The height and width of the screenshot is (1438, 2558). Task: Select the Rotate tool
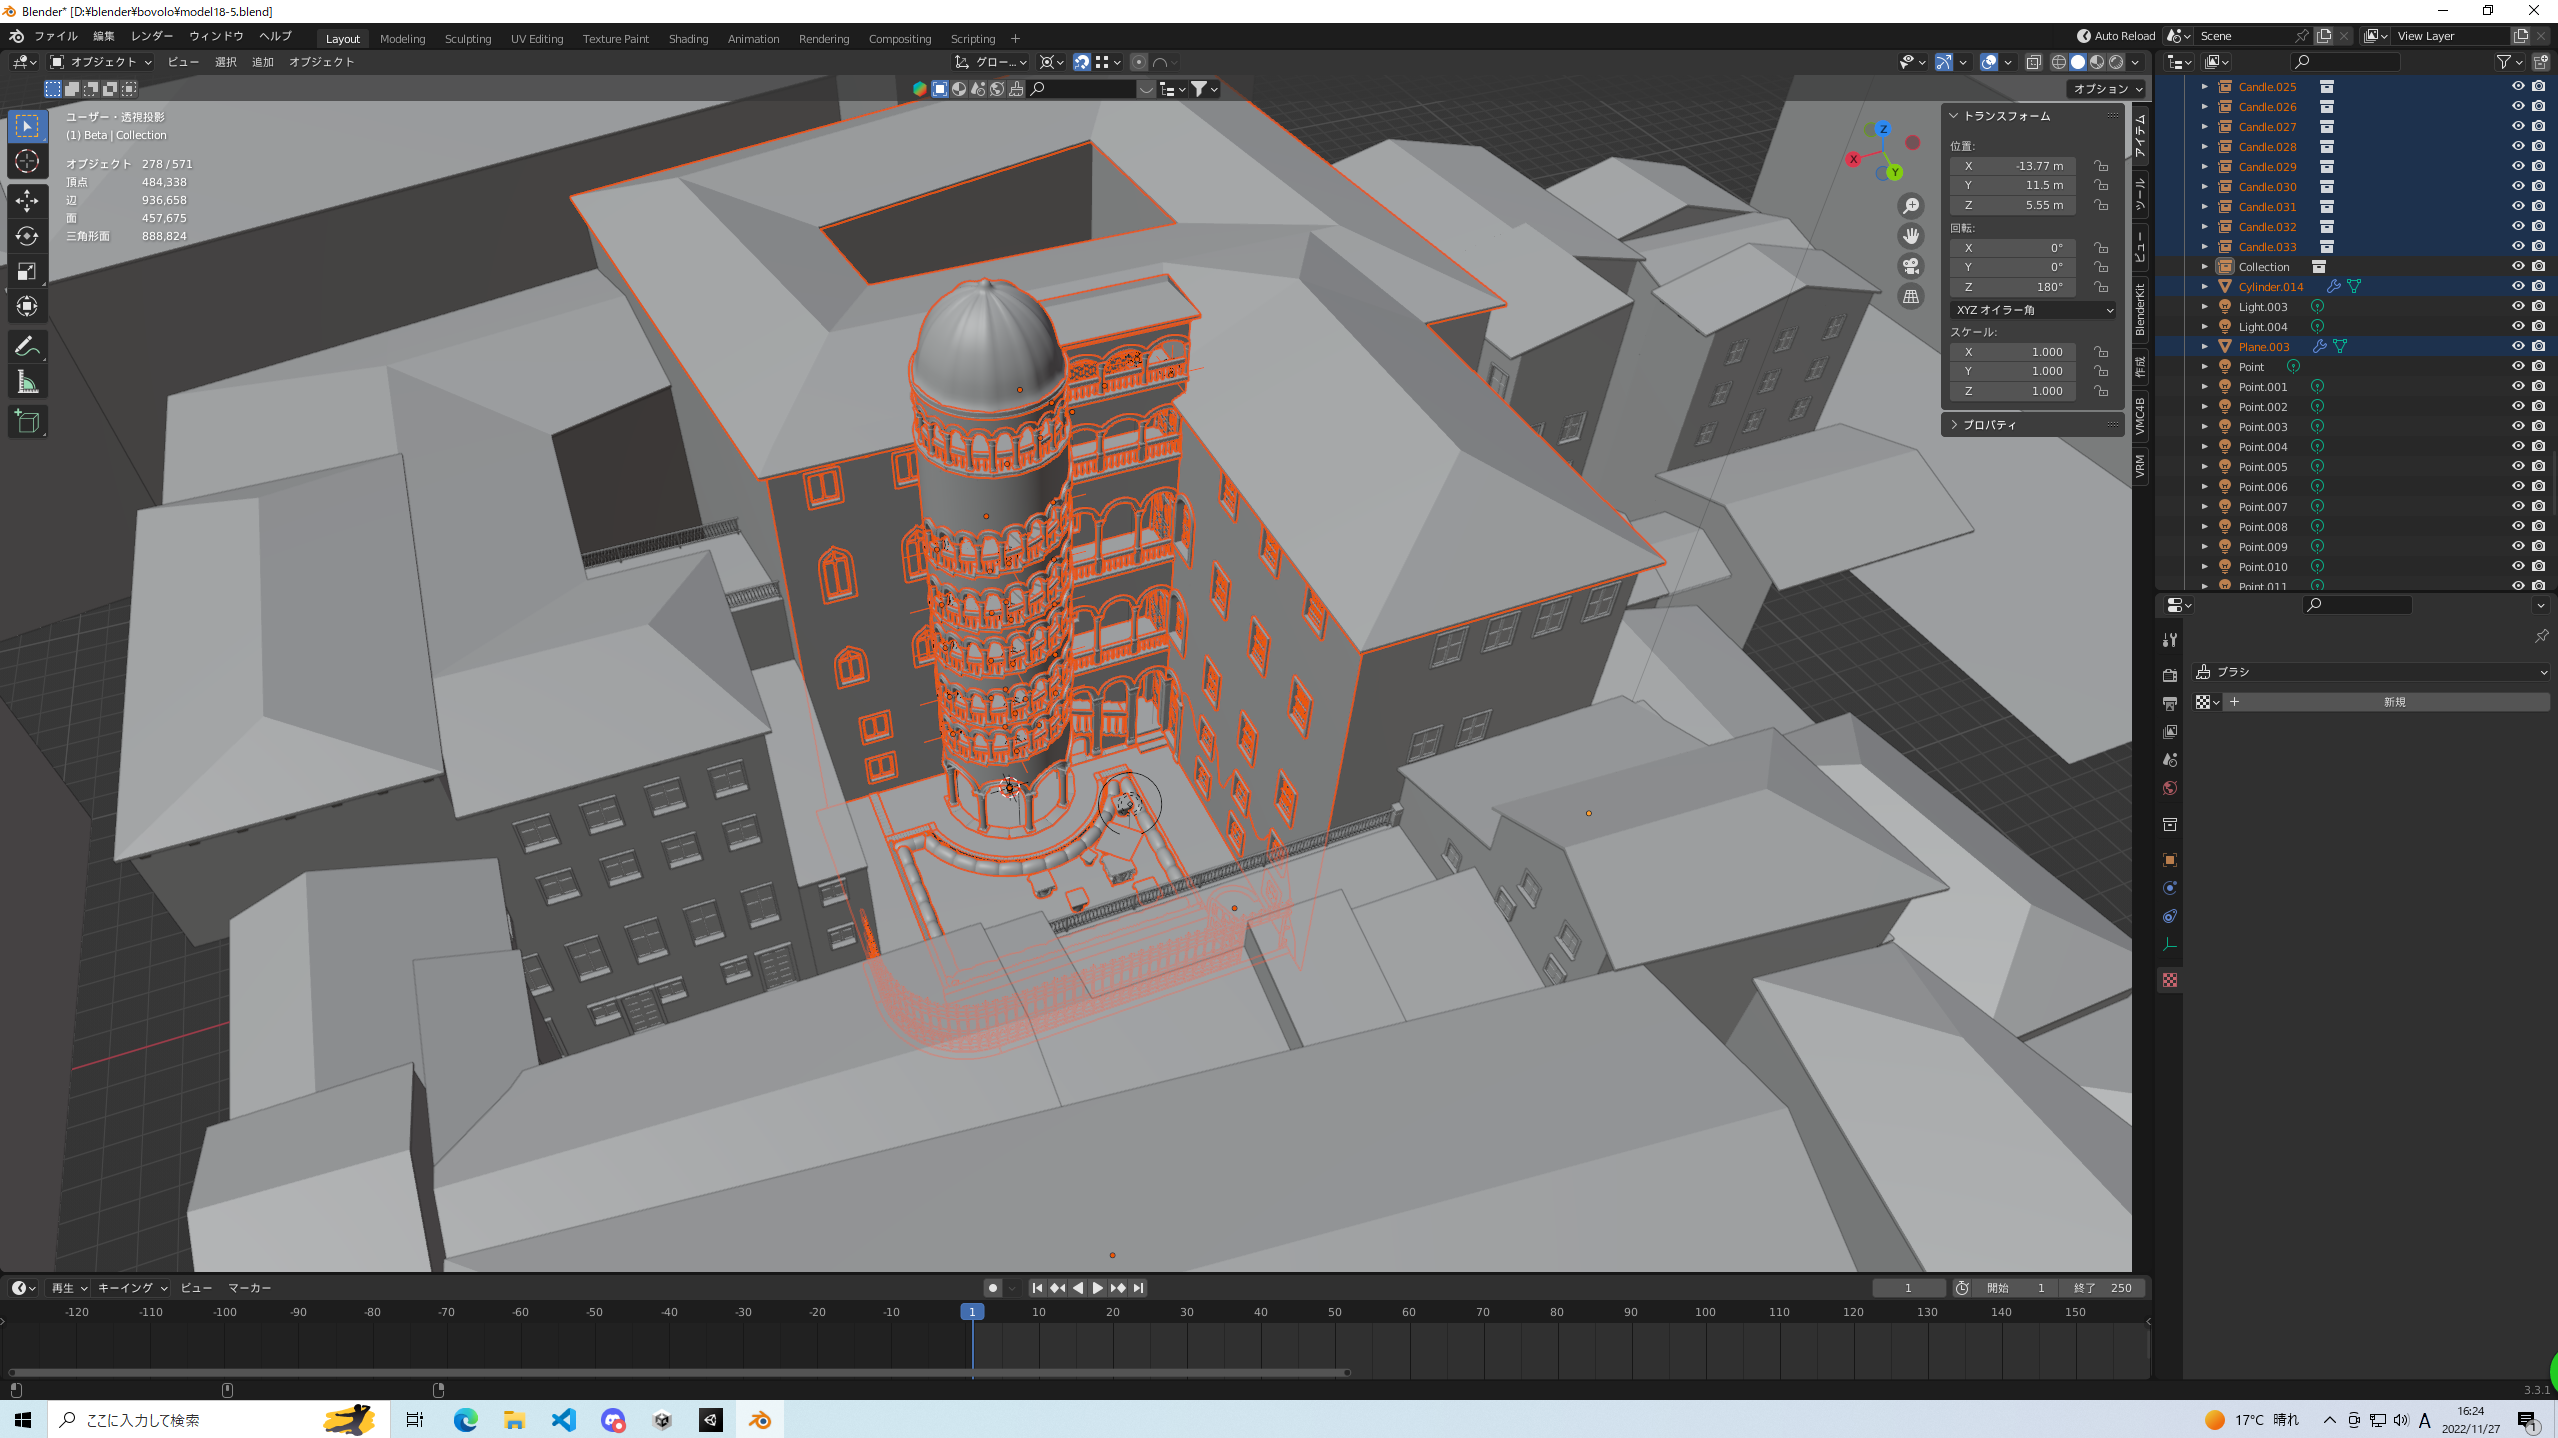click(x=27, y=236)
